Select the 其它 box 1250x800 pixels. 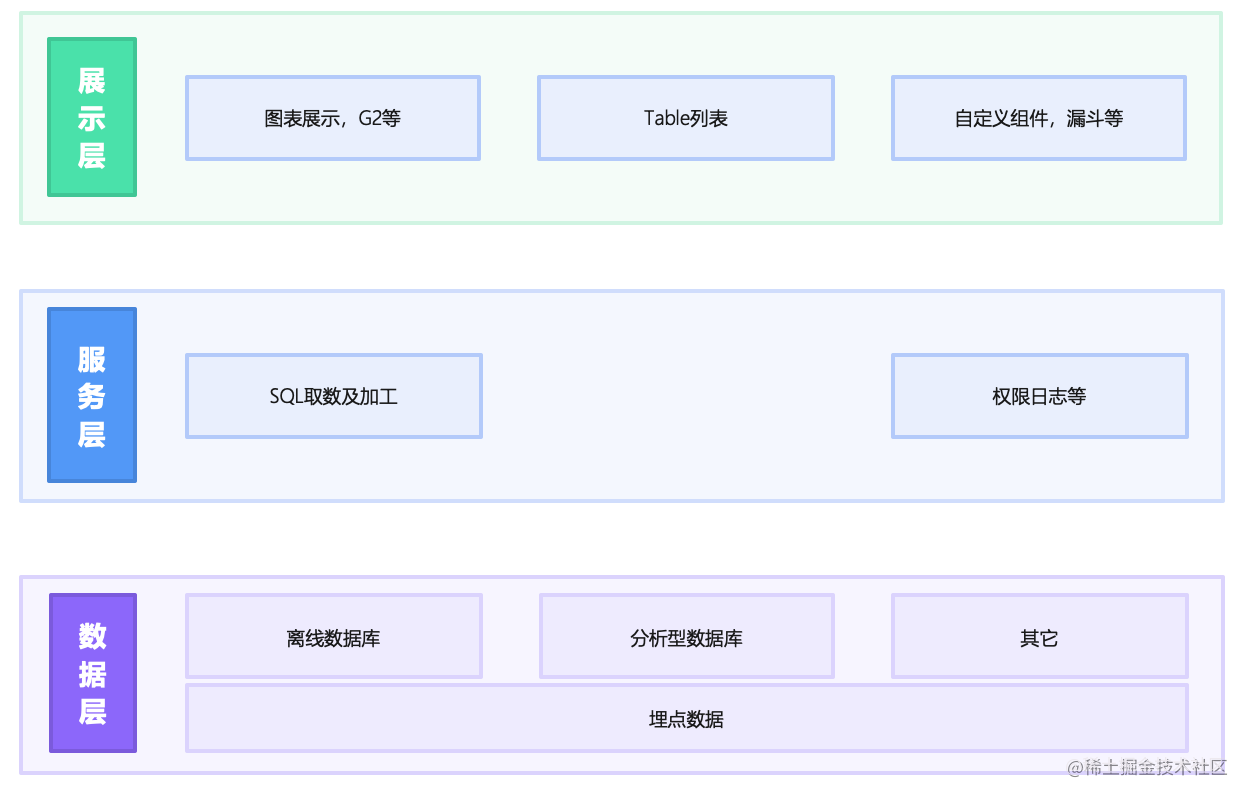point(1040,636)
